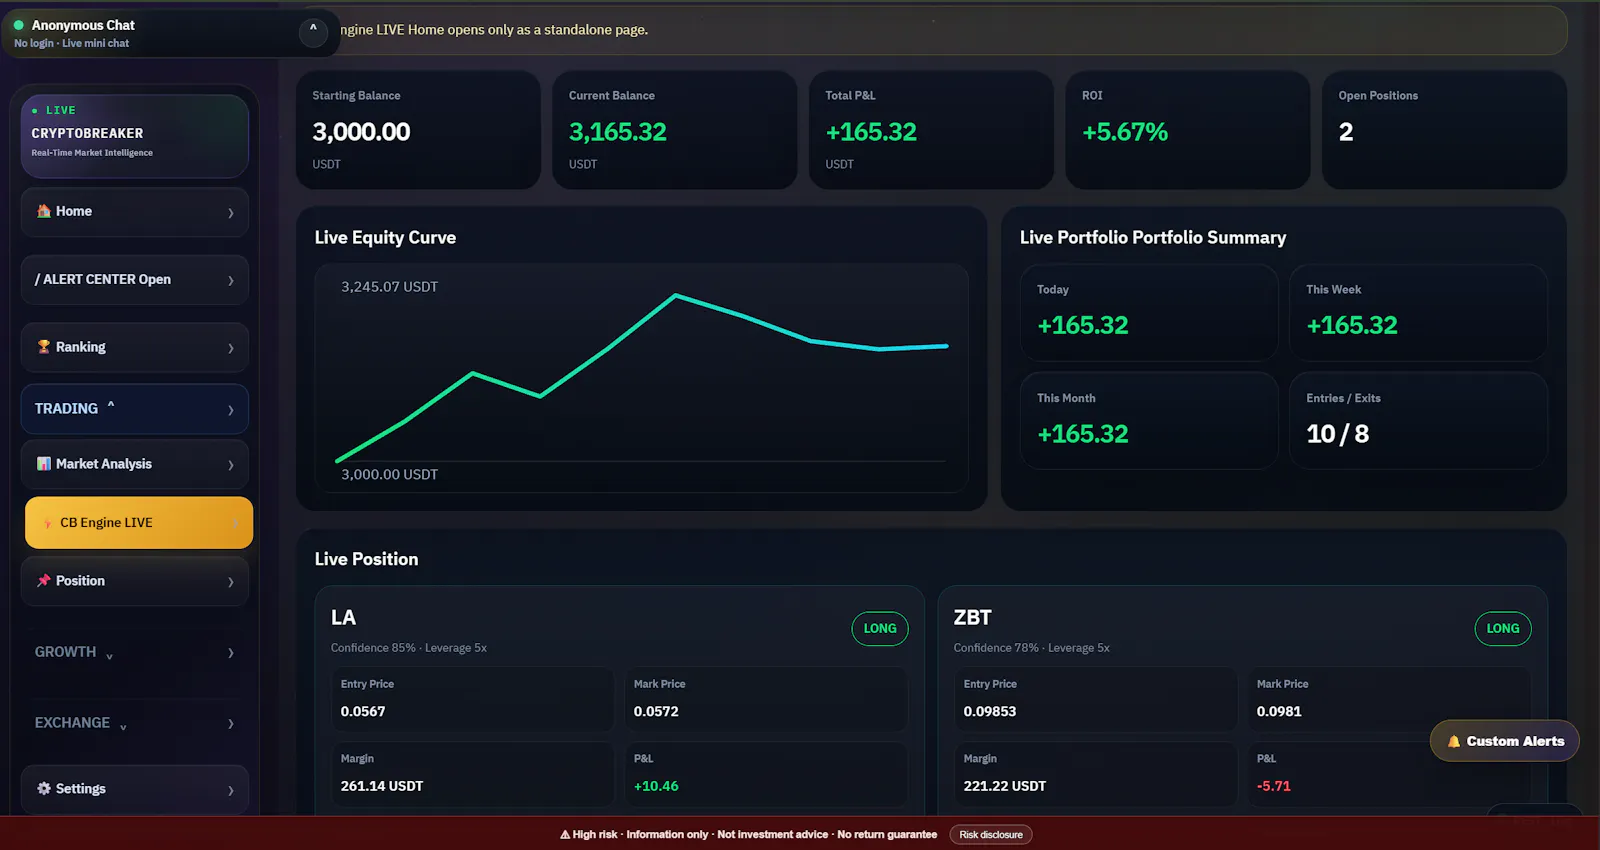Expand the GROWTH section
This screenshot has width=1600, height=850.
point(135,652)
